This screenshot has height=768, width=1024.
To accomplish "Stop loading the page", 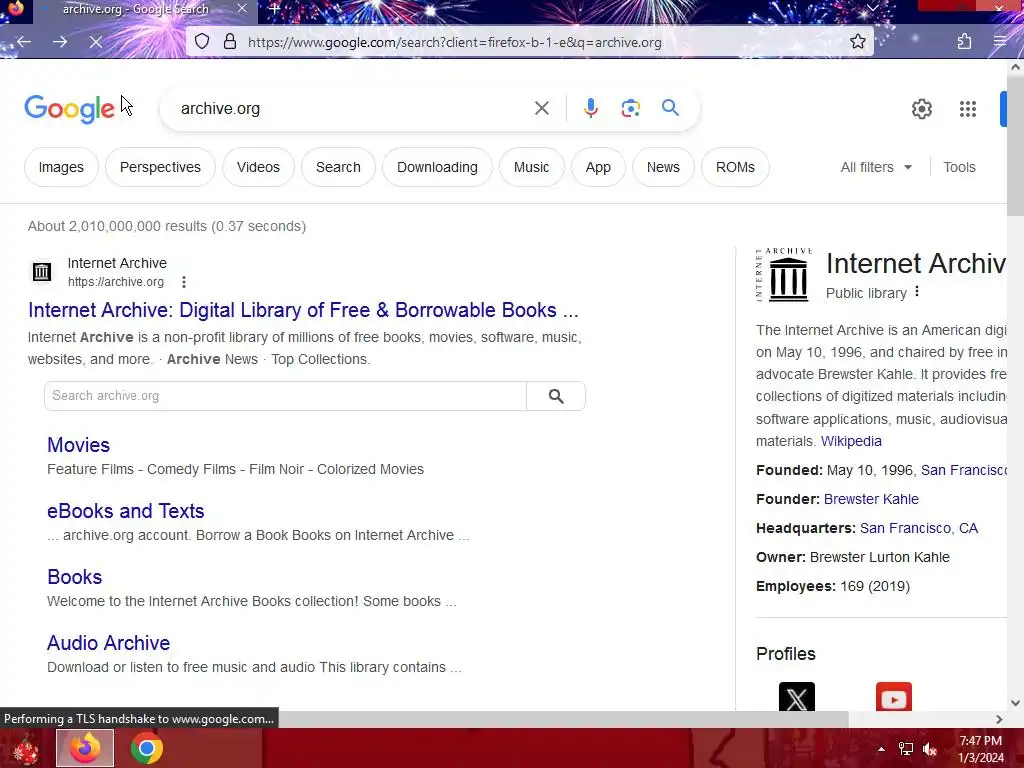I will coord(96,42).
